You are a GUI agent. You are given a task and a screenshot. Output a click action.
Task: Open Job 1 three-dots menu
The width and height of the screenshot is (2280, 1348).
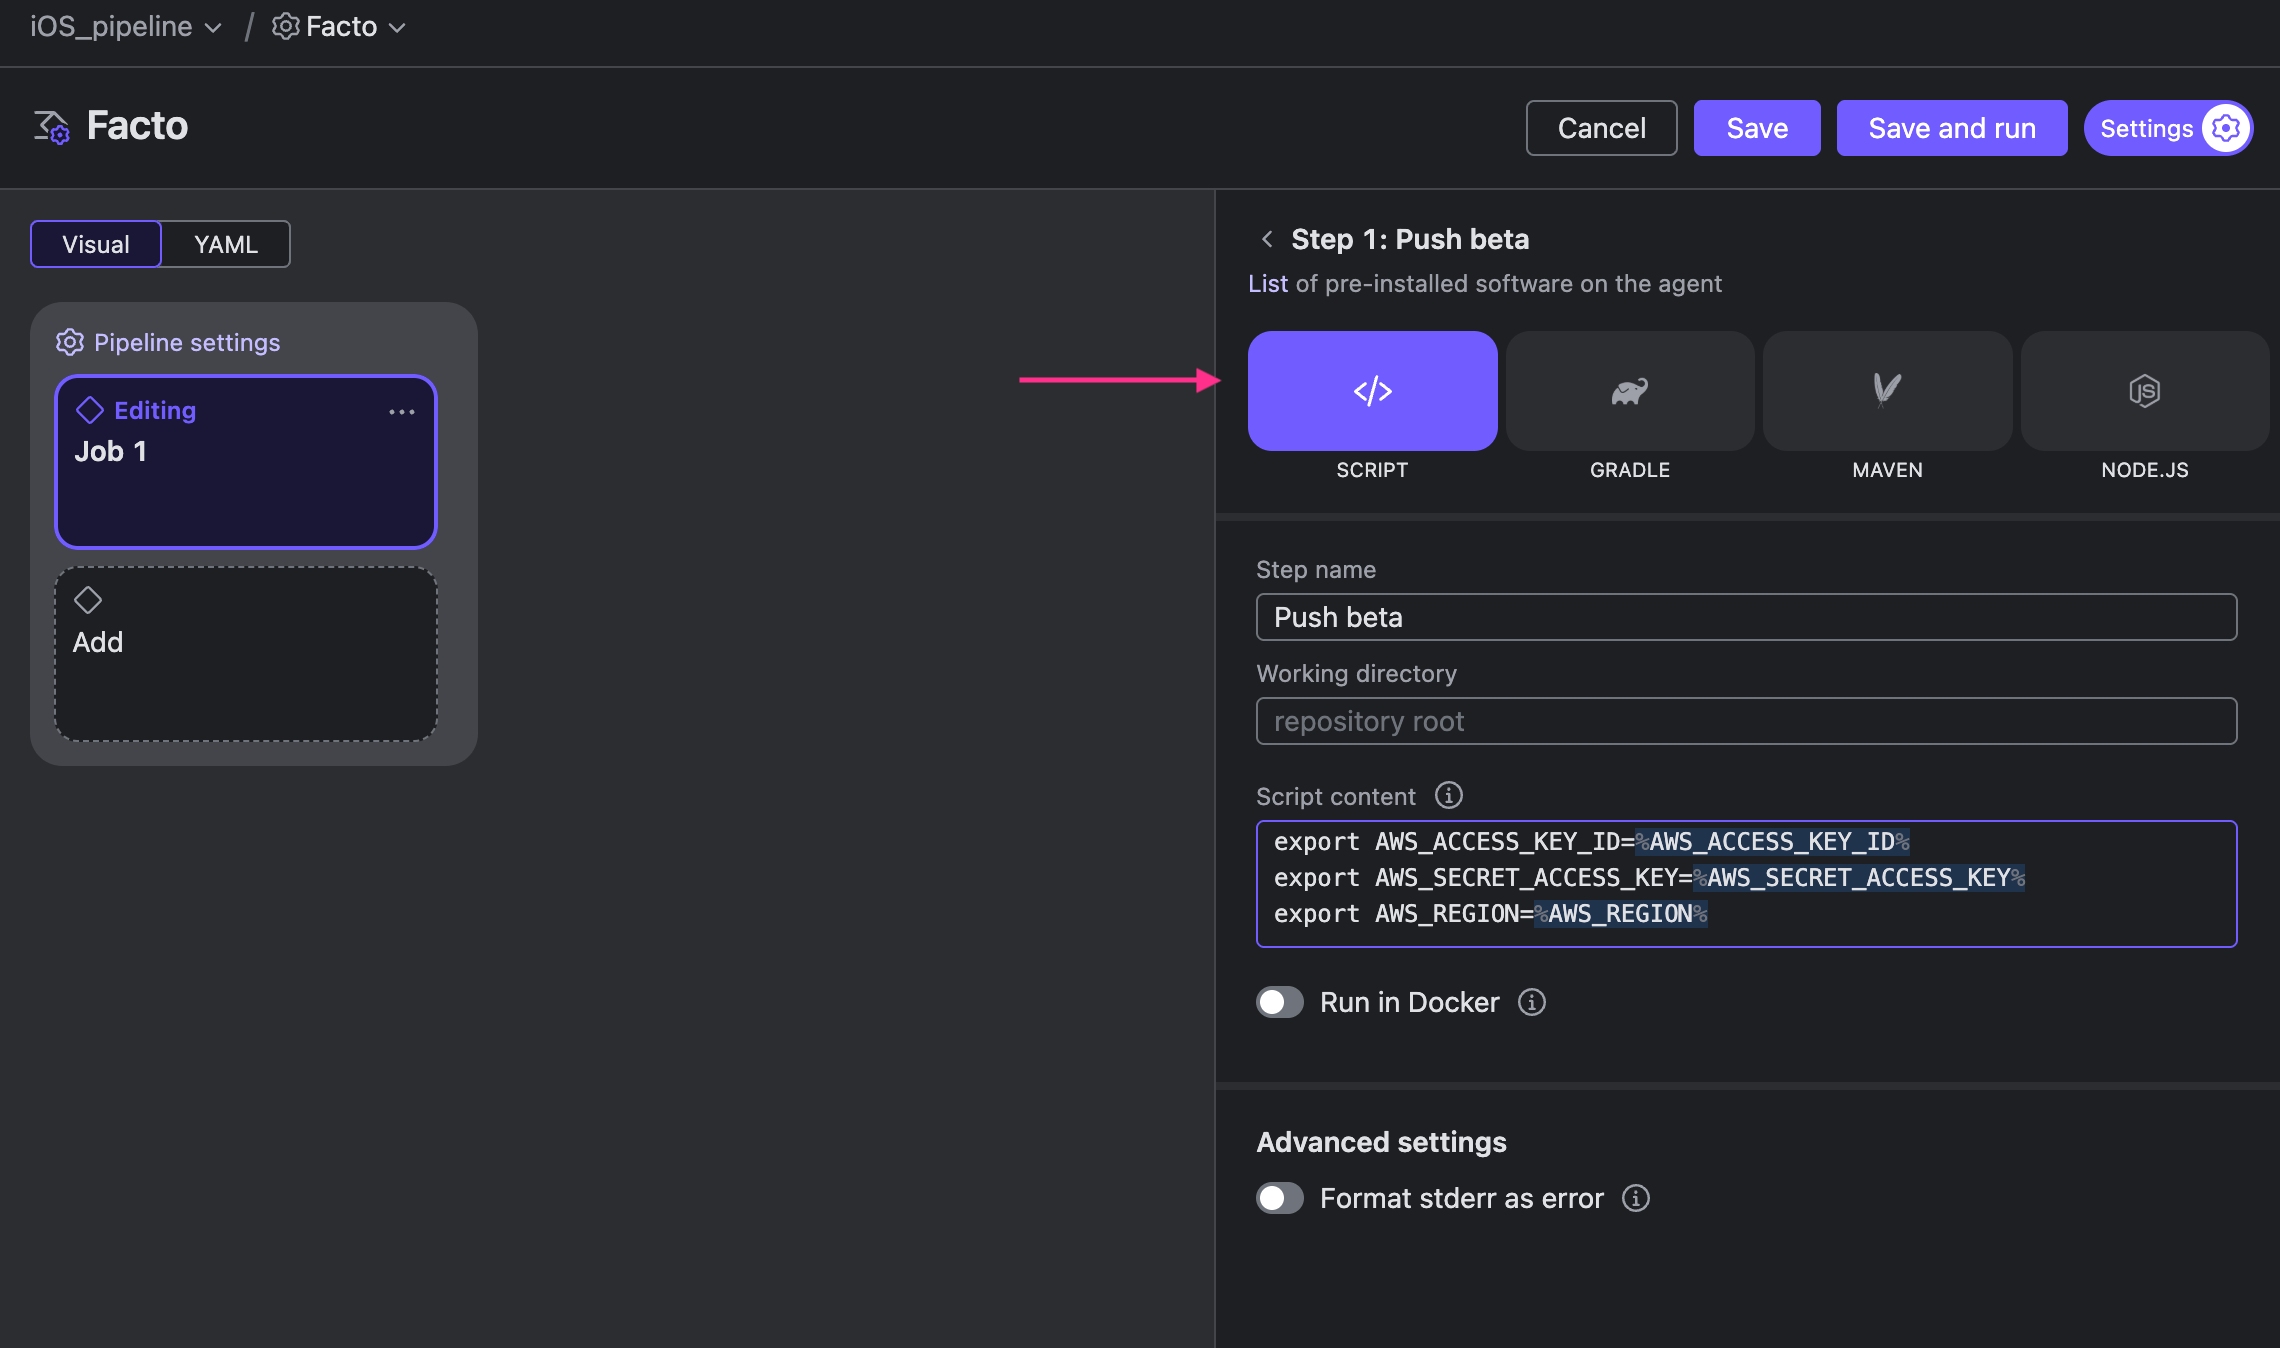click(402, 412)
